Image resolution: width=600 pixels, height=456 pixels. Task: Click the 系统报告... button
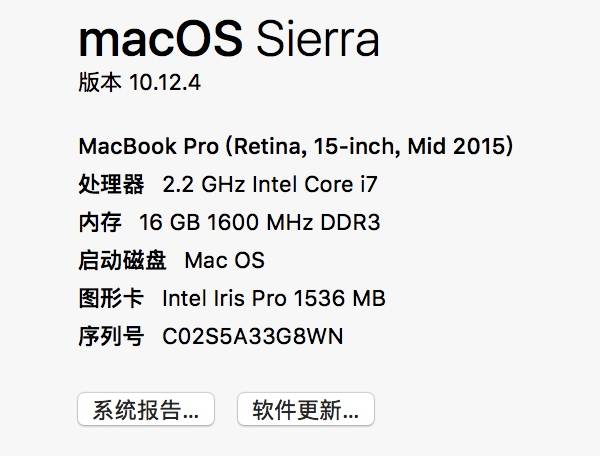coord(145,410)
